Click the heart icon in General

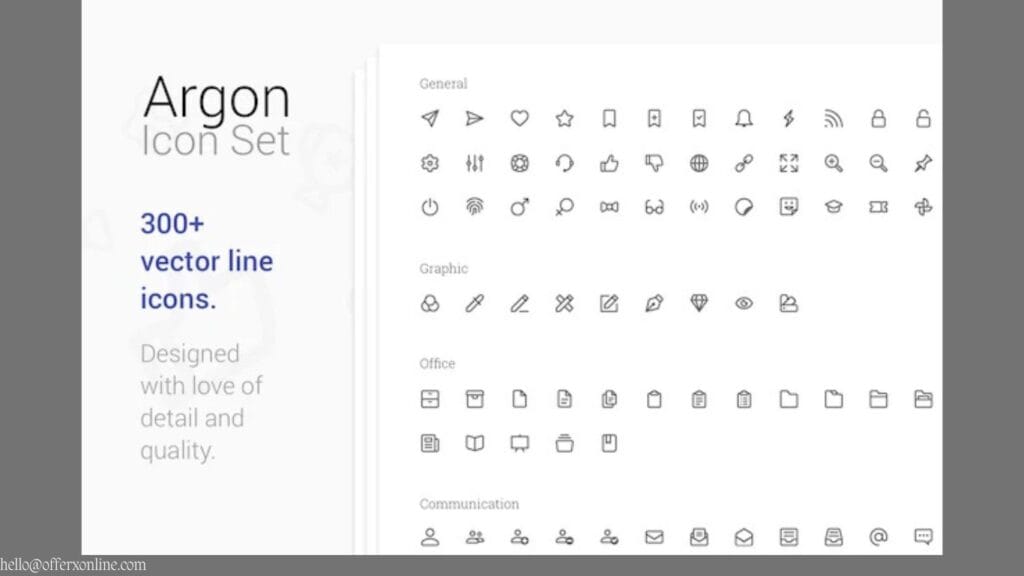520,118
